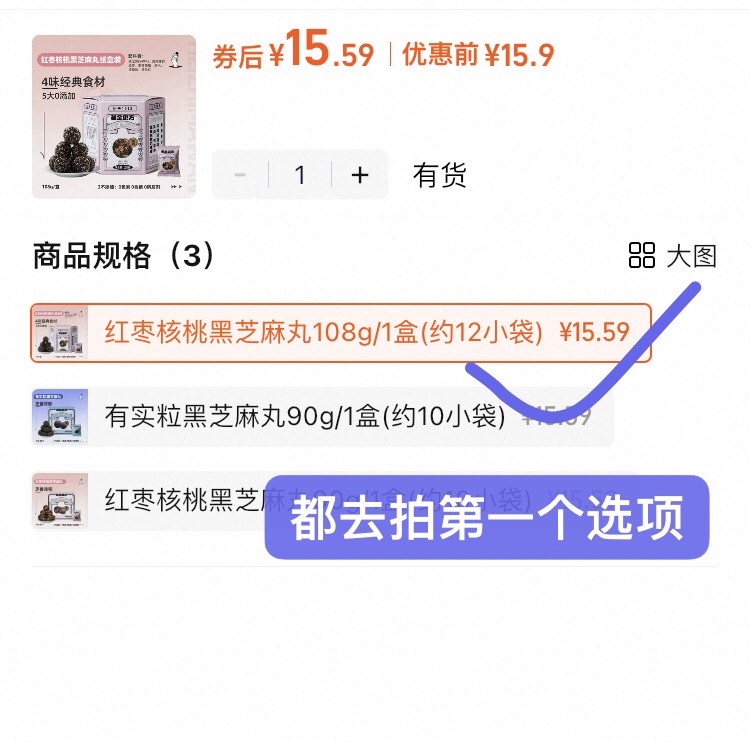The image size is (750, 742).
Task: Select 有实粒黑芝麻丸90g/1盒 option
Action: pyautogui.click(x=322, y=417)
